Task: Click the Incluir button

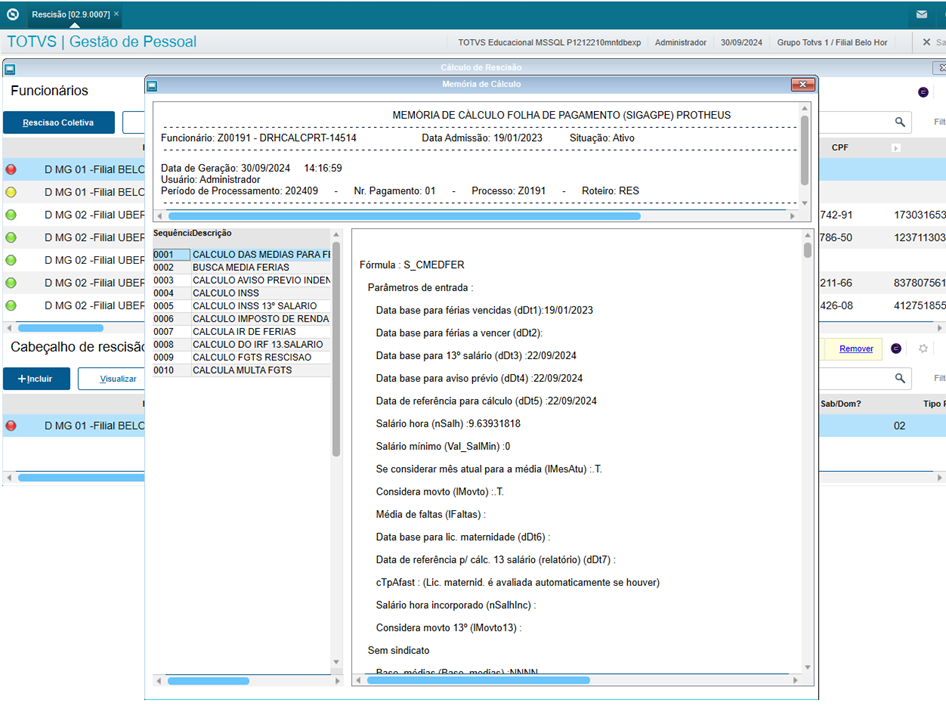Action: pos(36,379)
